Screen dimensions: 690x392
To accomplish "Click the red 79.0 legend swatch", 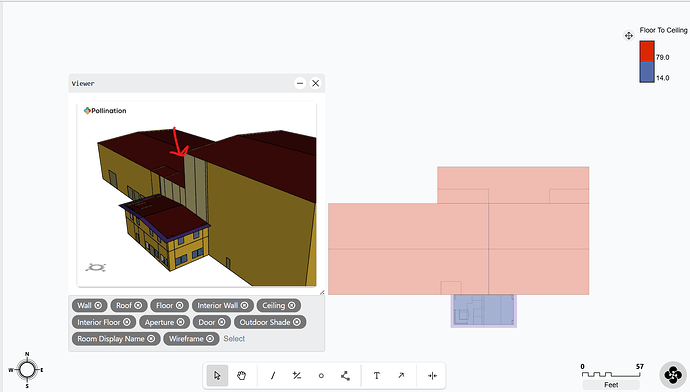I will [x=647, y=51].
